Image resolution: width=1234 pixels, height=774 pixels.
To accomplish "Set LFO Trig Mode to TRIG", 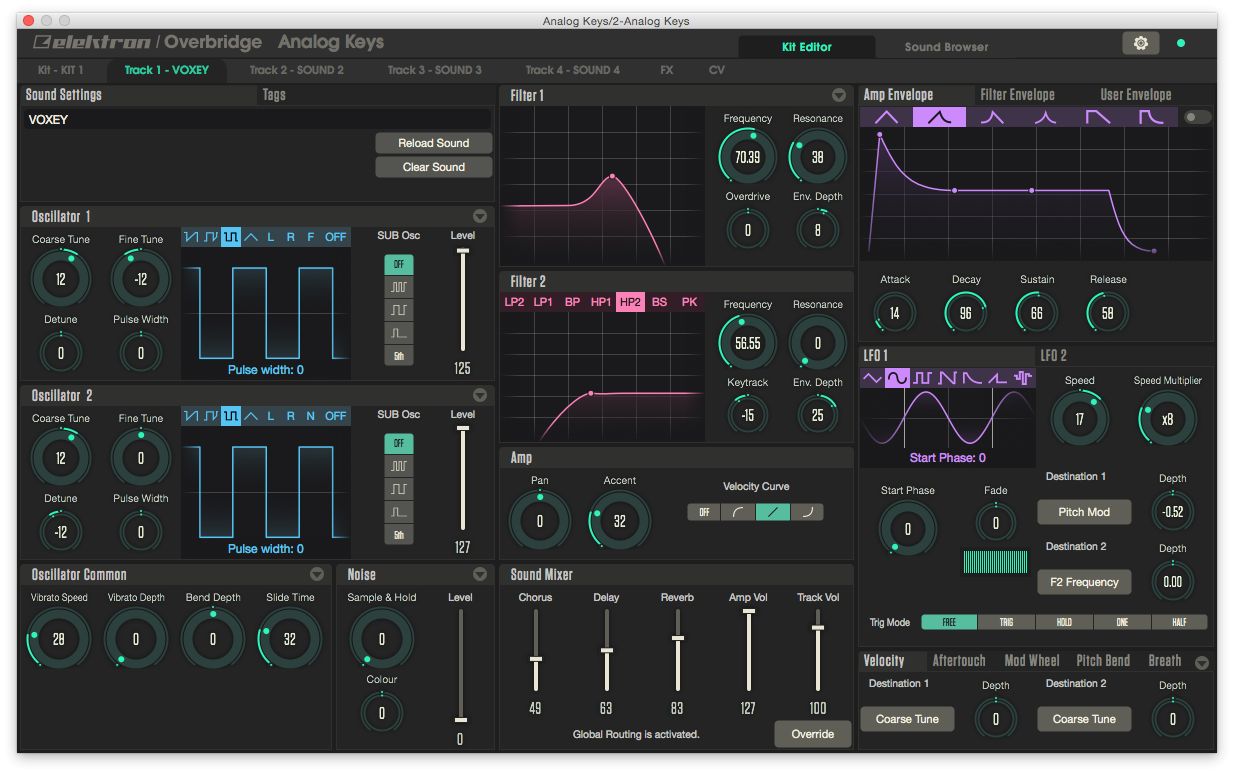I will tap(1006, 622).
